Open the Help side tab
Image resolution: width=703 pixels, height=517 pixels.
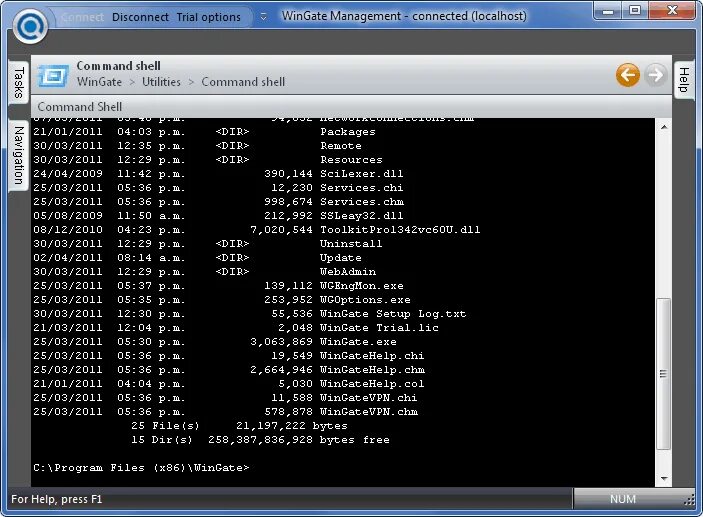click(x=684, y=80)
